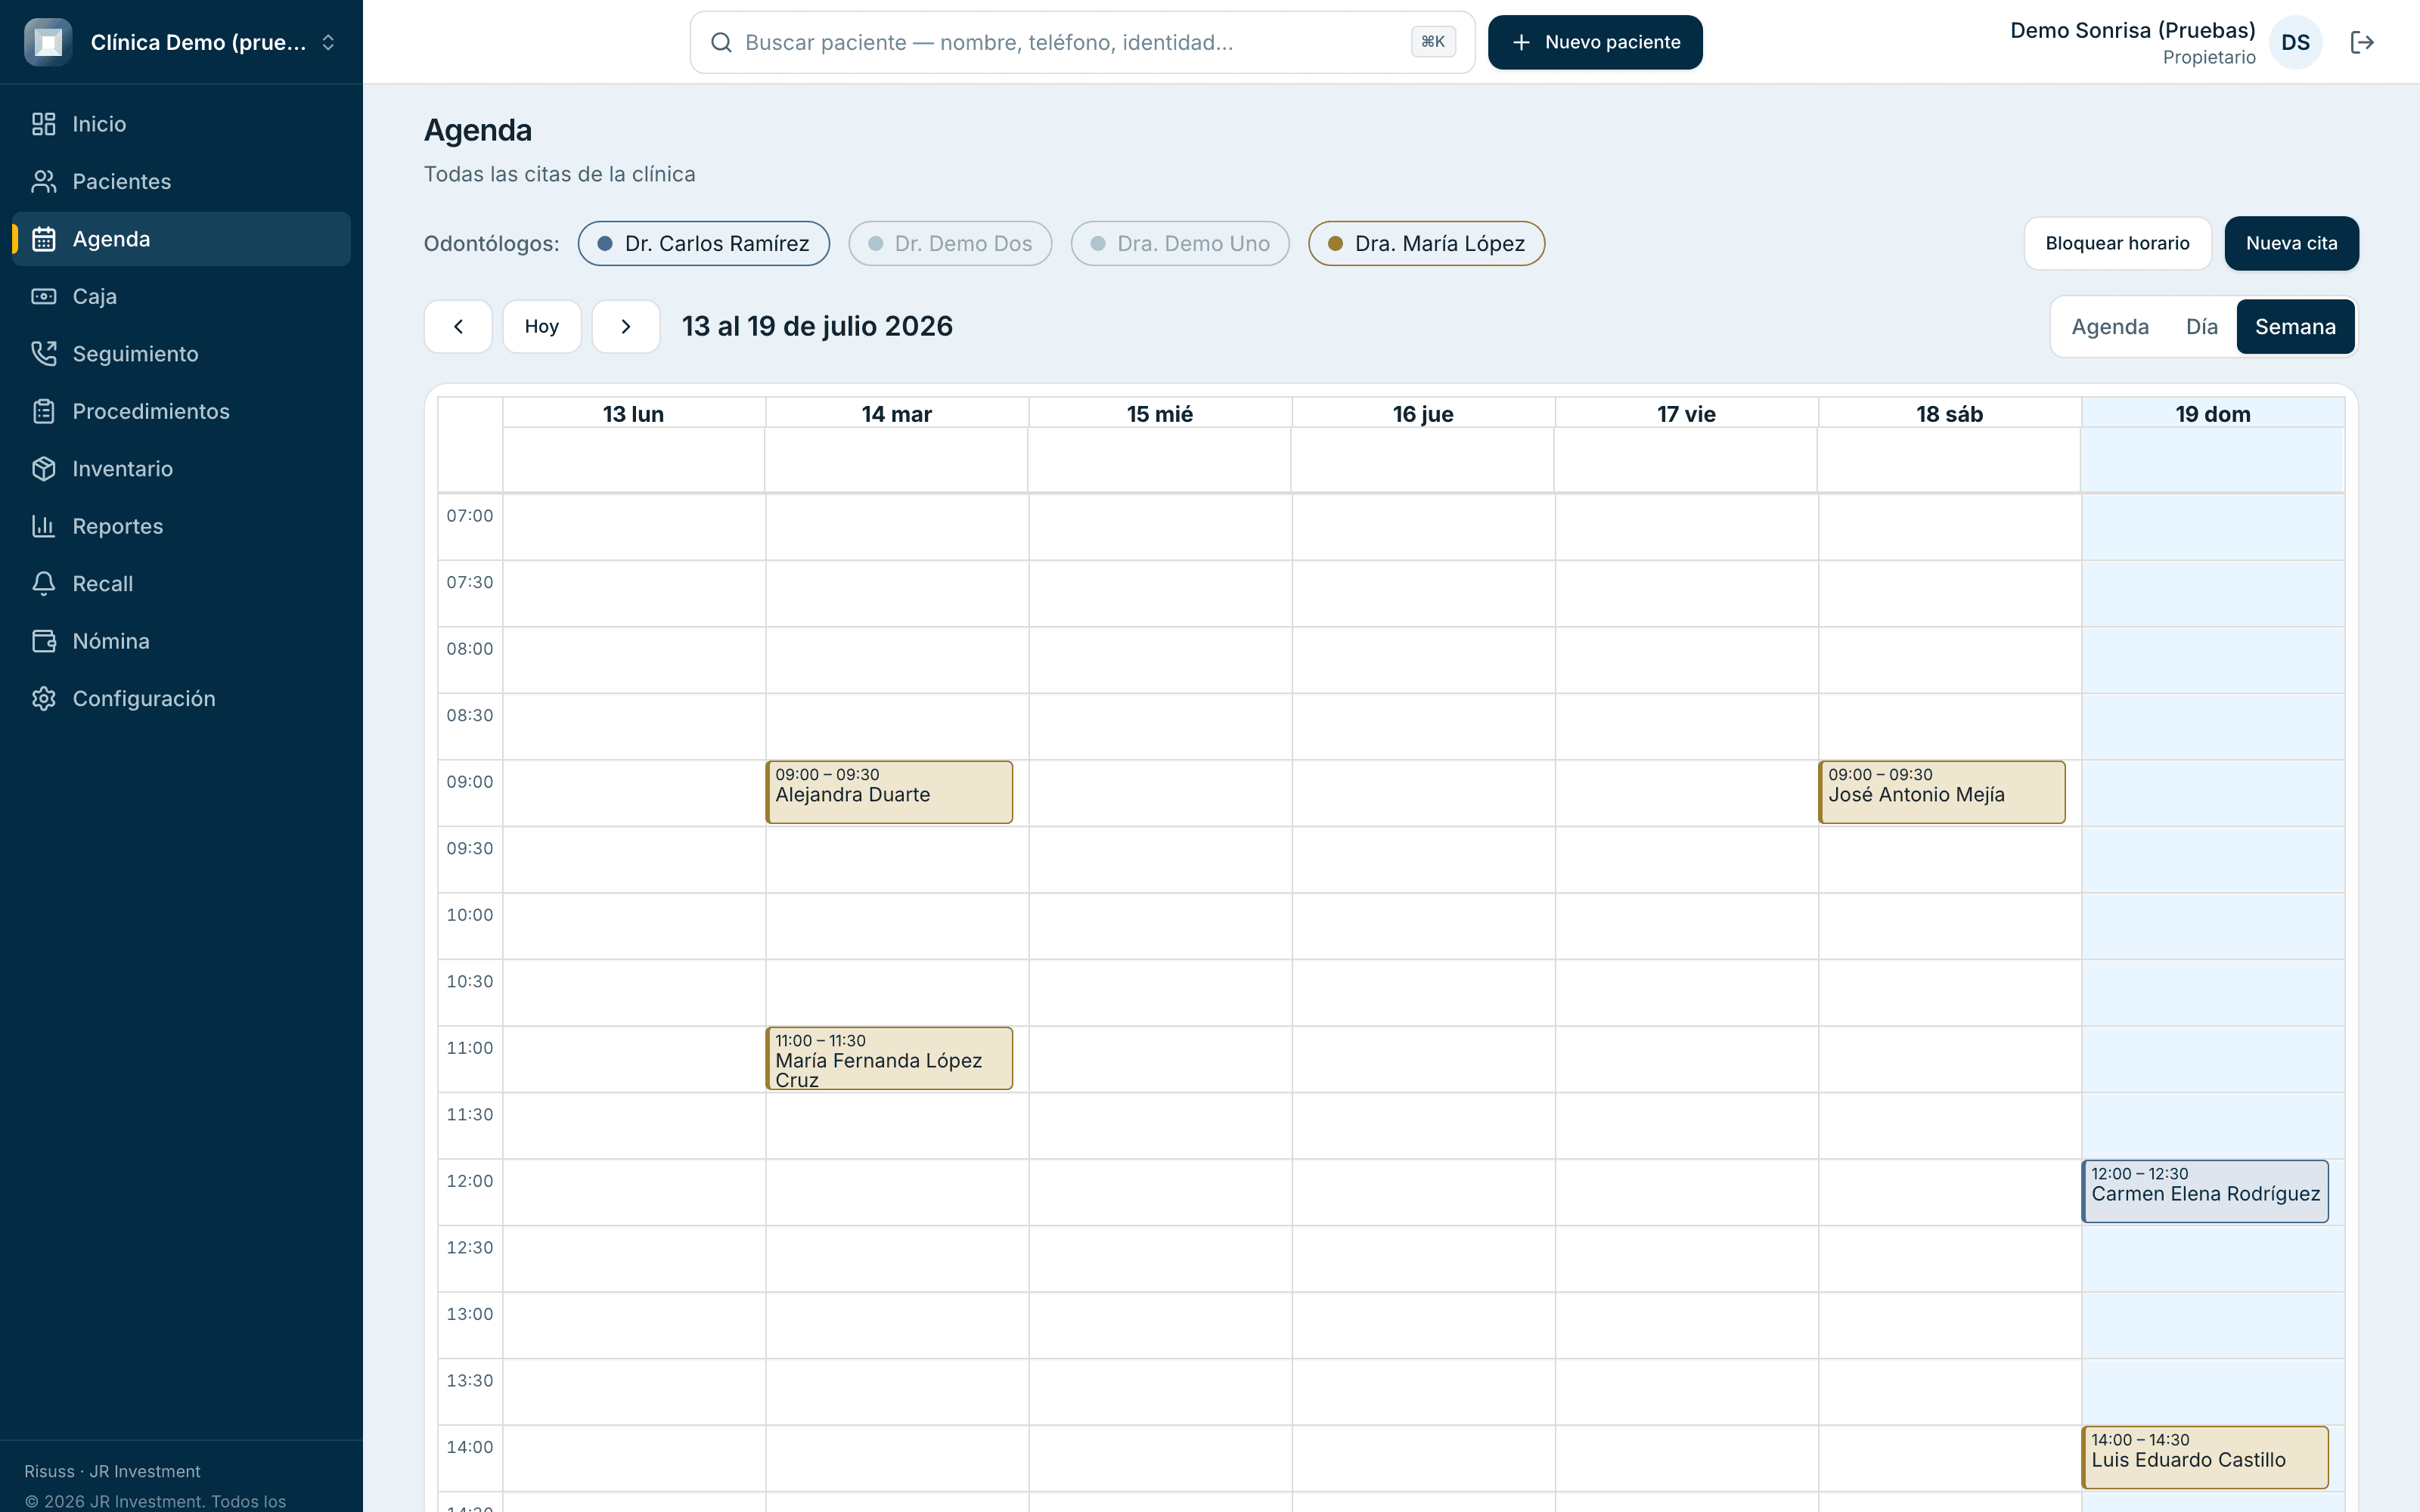This screenshot has height=1512, width=2420.
Task: Go to previous week arrow
Action: coord(458,327)
